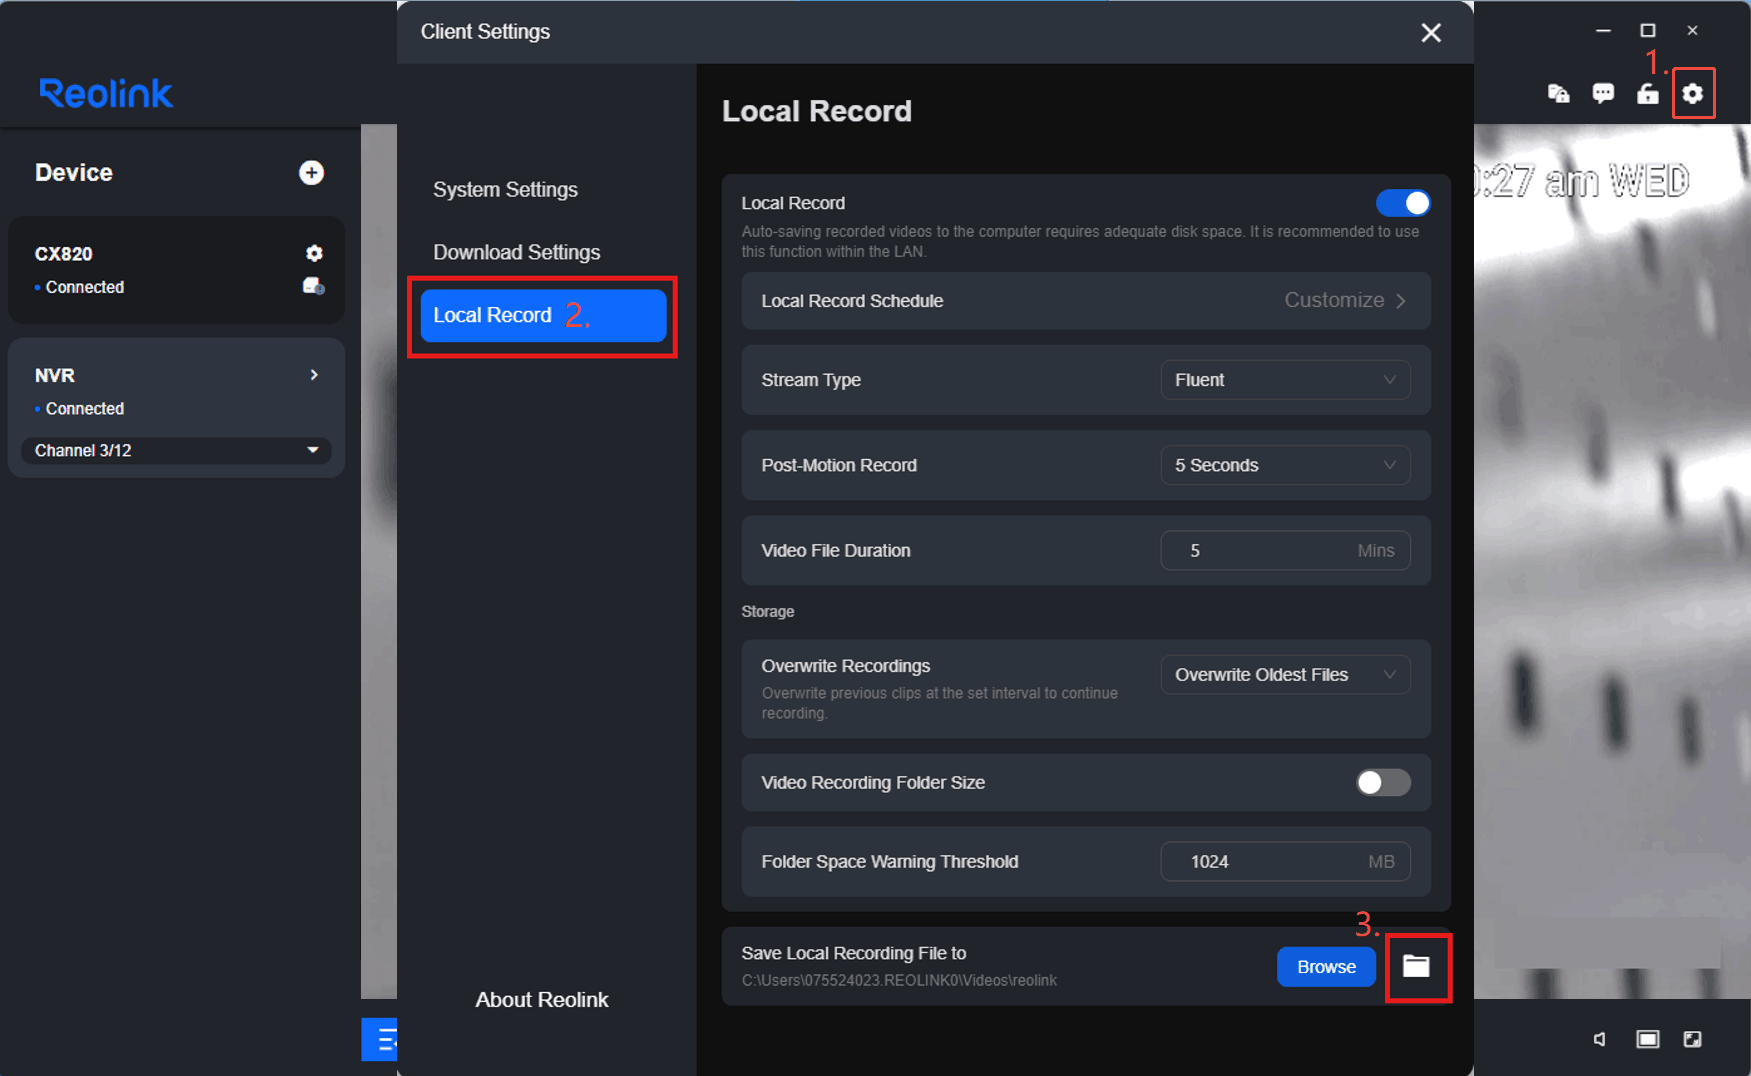The height and width of the screenshot is (1076, 1751).
Task: Open the Stream Type dropdown
Action: coord(1285,380)
